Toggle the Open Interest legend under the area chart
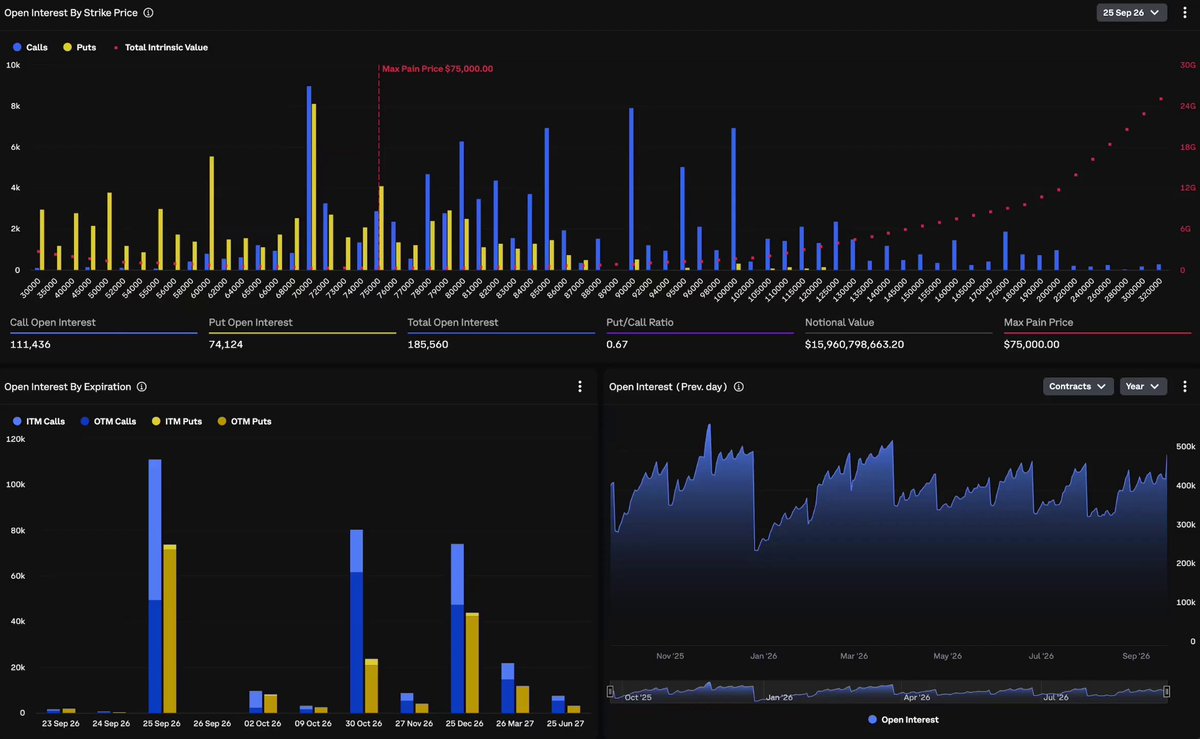The height and width of the screenshot is (739, 1200). tap(903, 719)
